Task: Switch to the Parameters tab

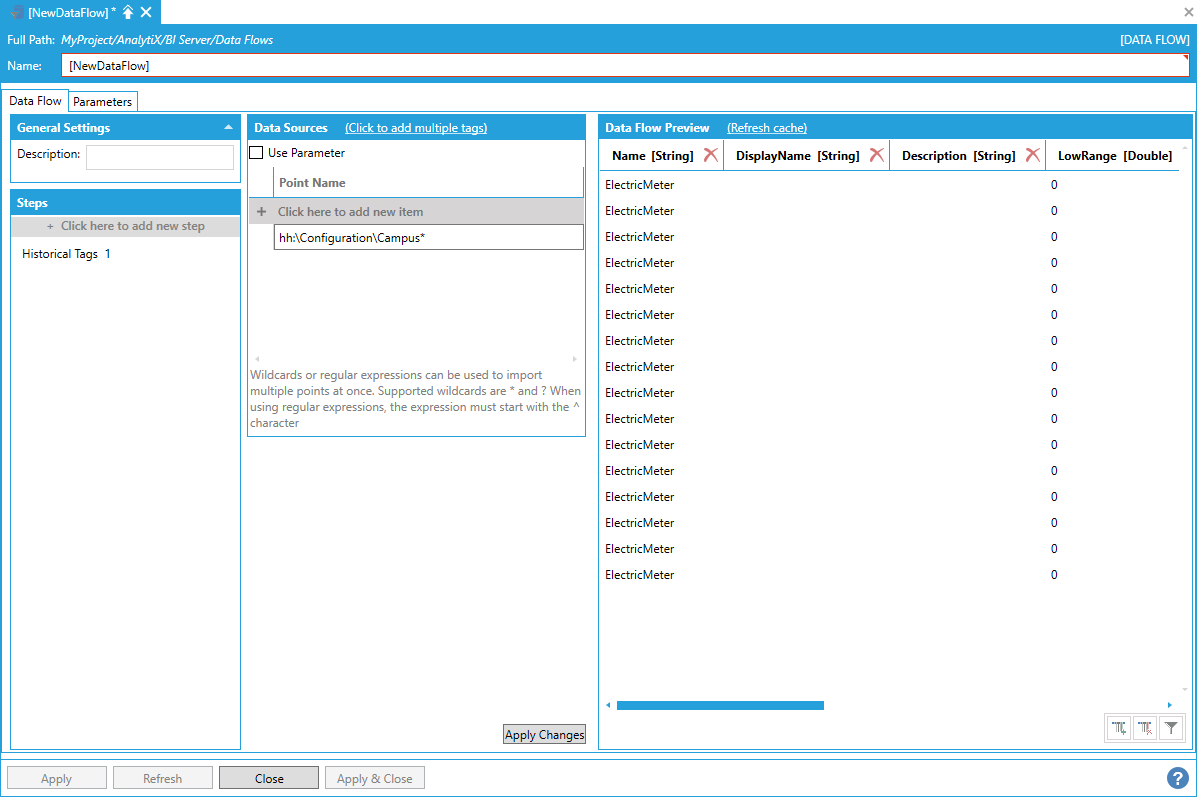Action: click(x=102, y=102)
